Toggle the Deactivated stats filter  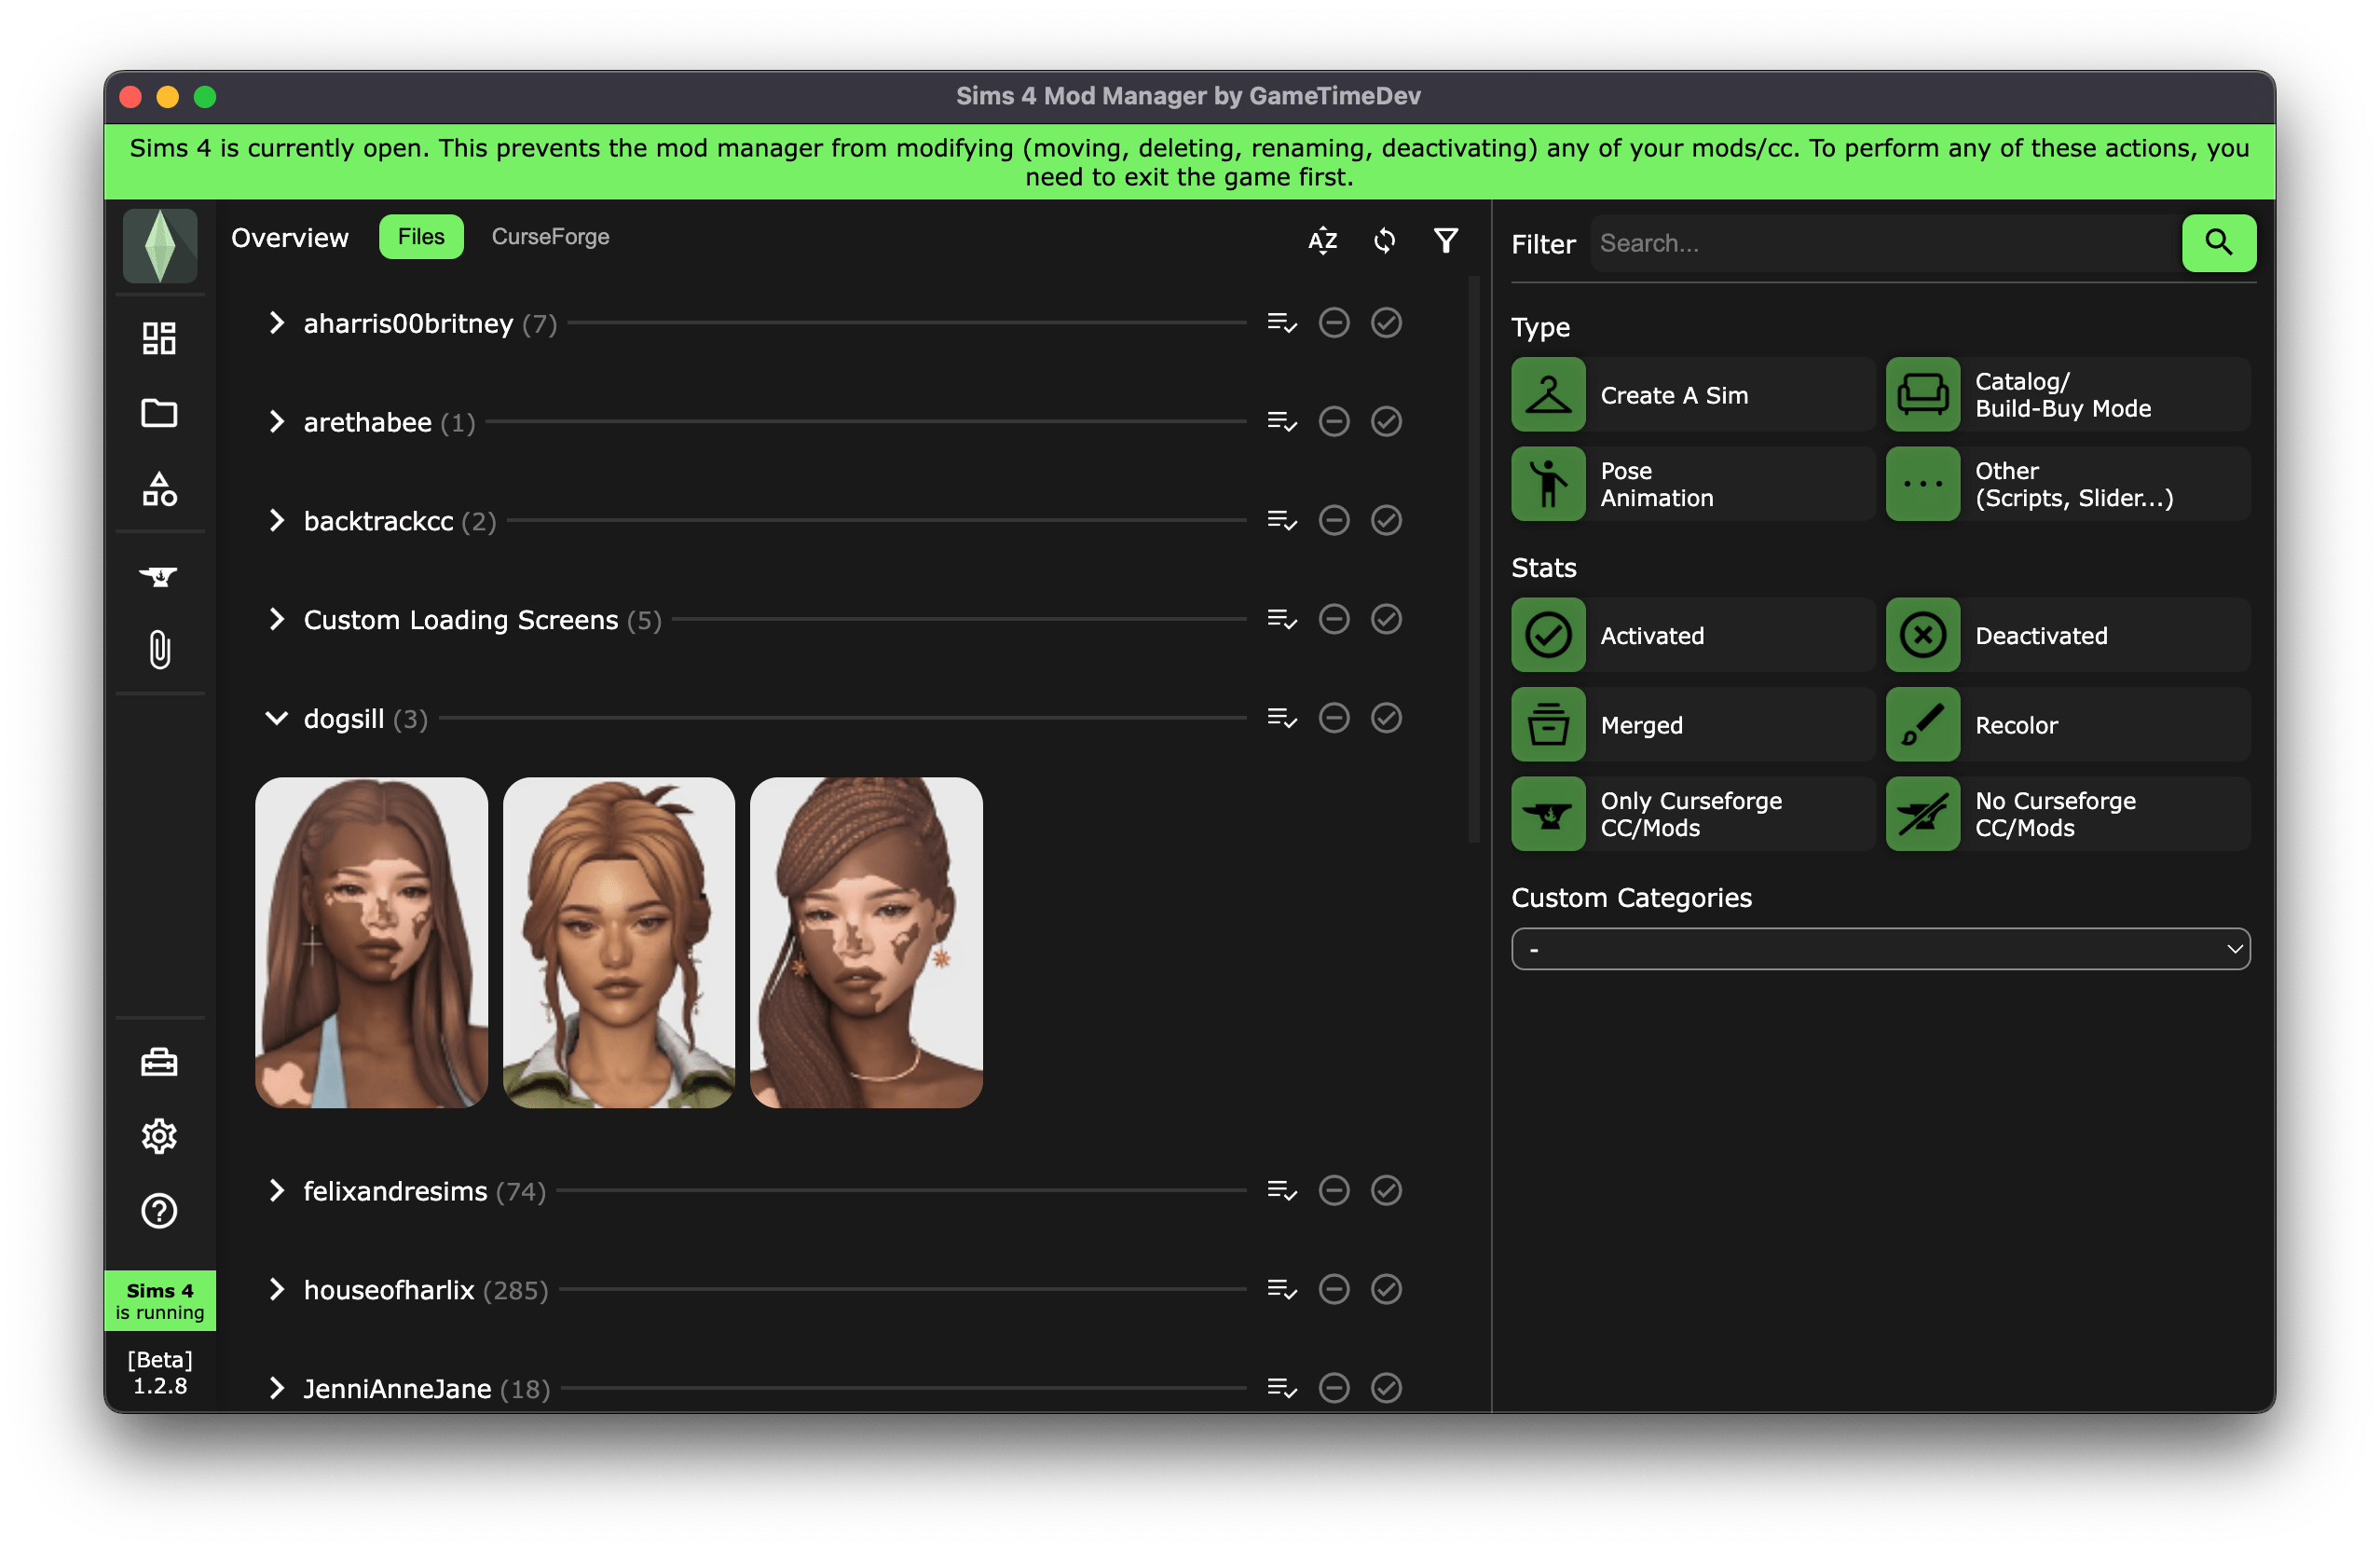2068,636
